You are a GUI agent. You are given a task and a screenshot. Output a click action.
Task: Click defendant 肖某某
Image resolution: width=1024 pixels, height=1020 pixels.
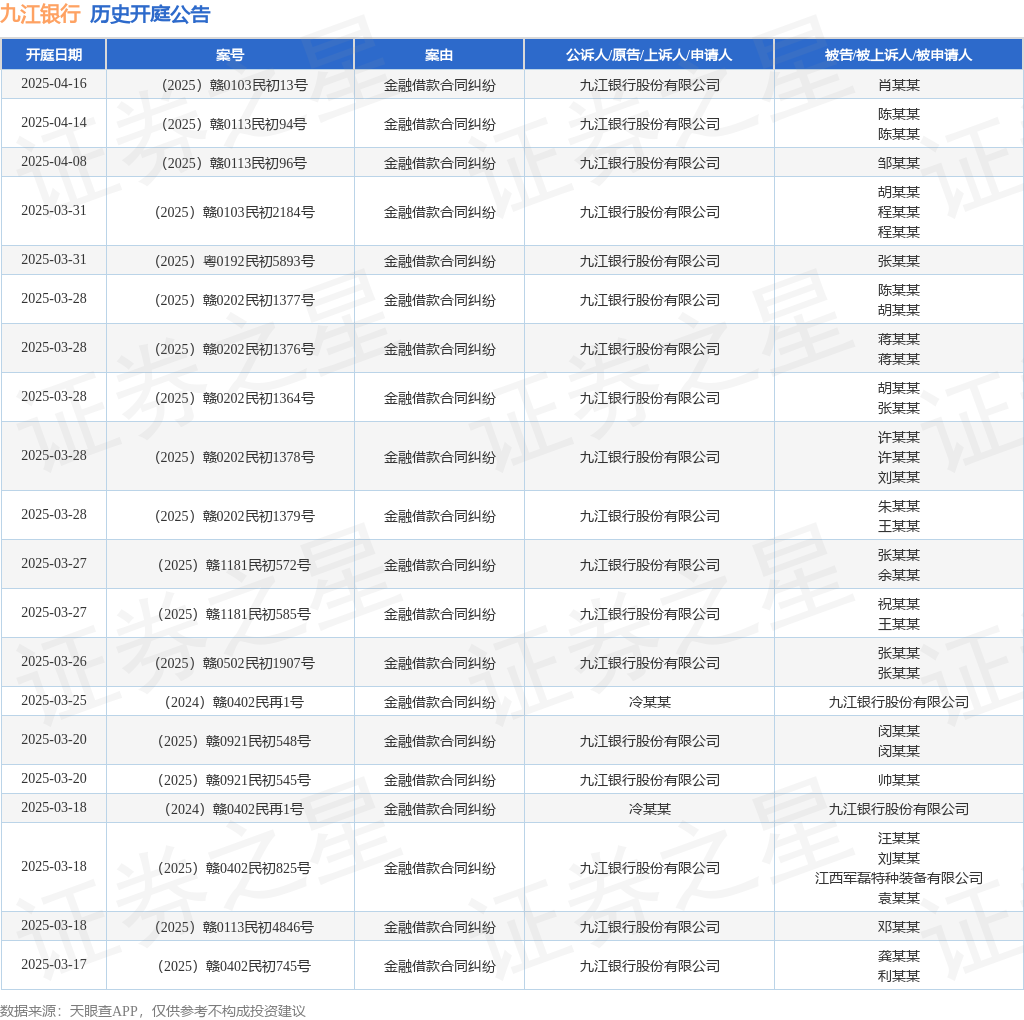click(899, 85)
